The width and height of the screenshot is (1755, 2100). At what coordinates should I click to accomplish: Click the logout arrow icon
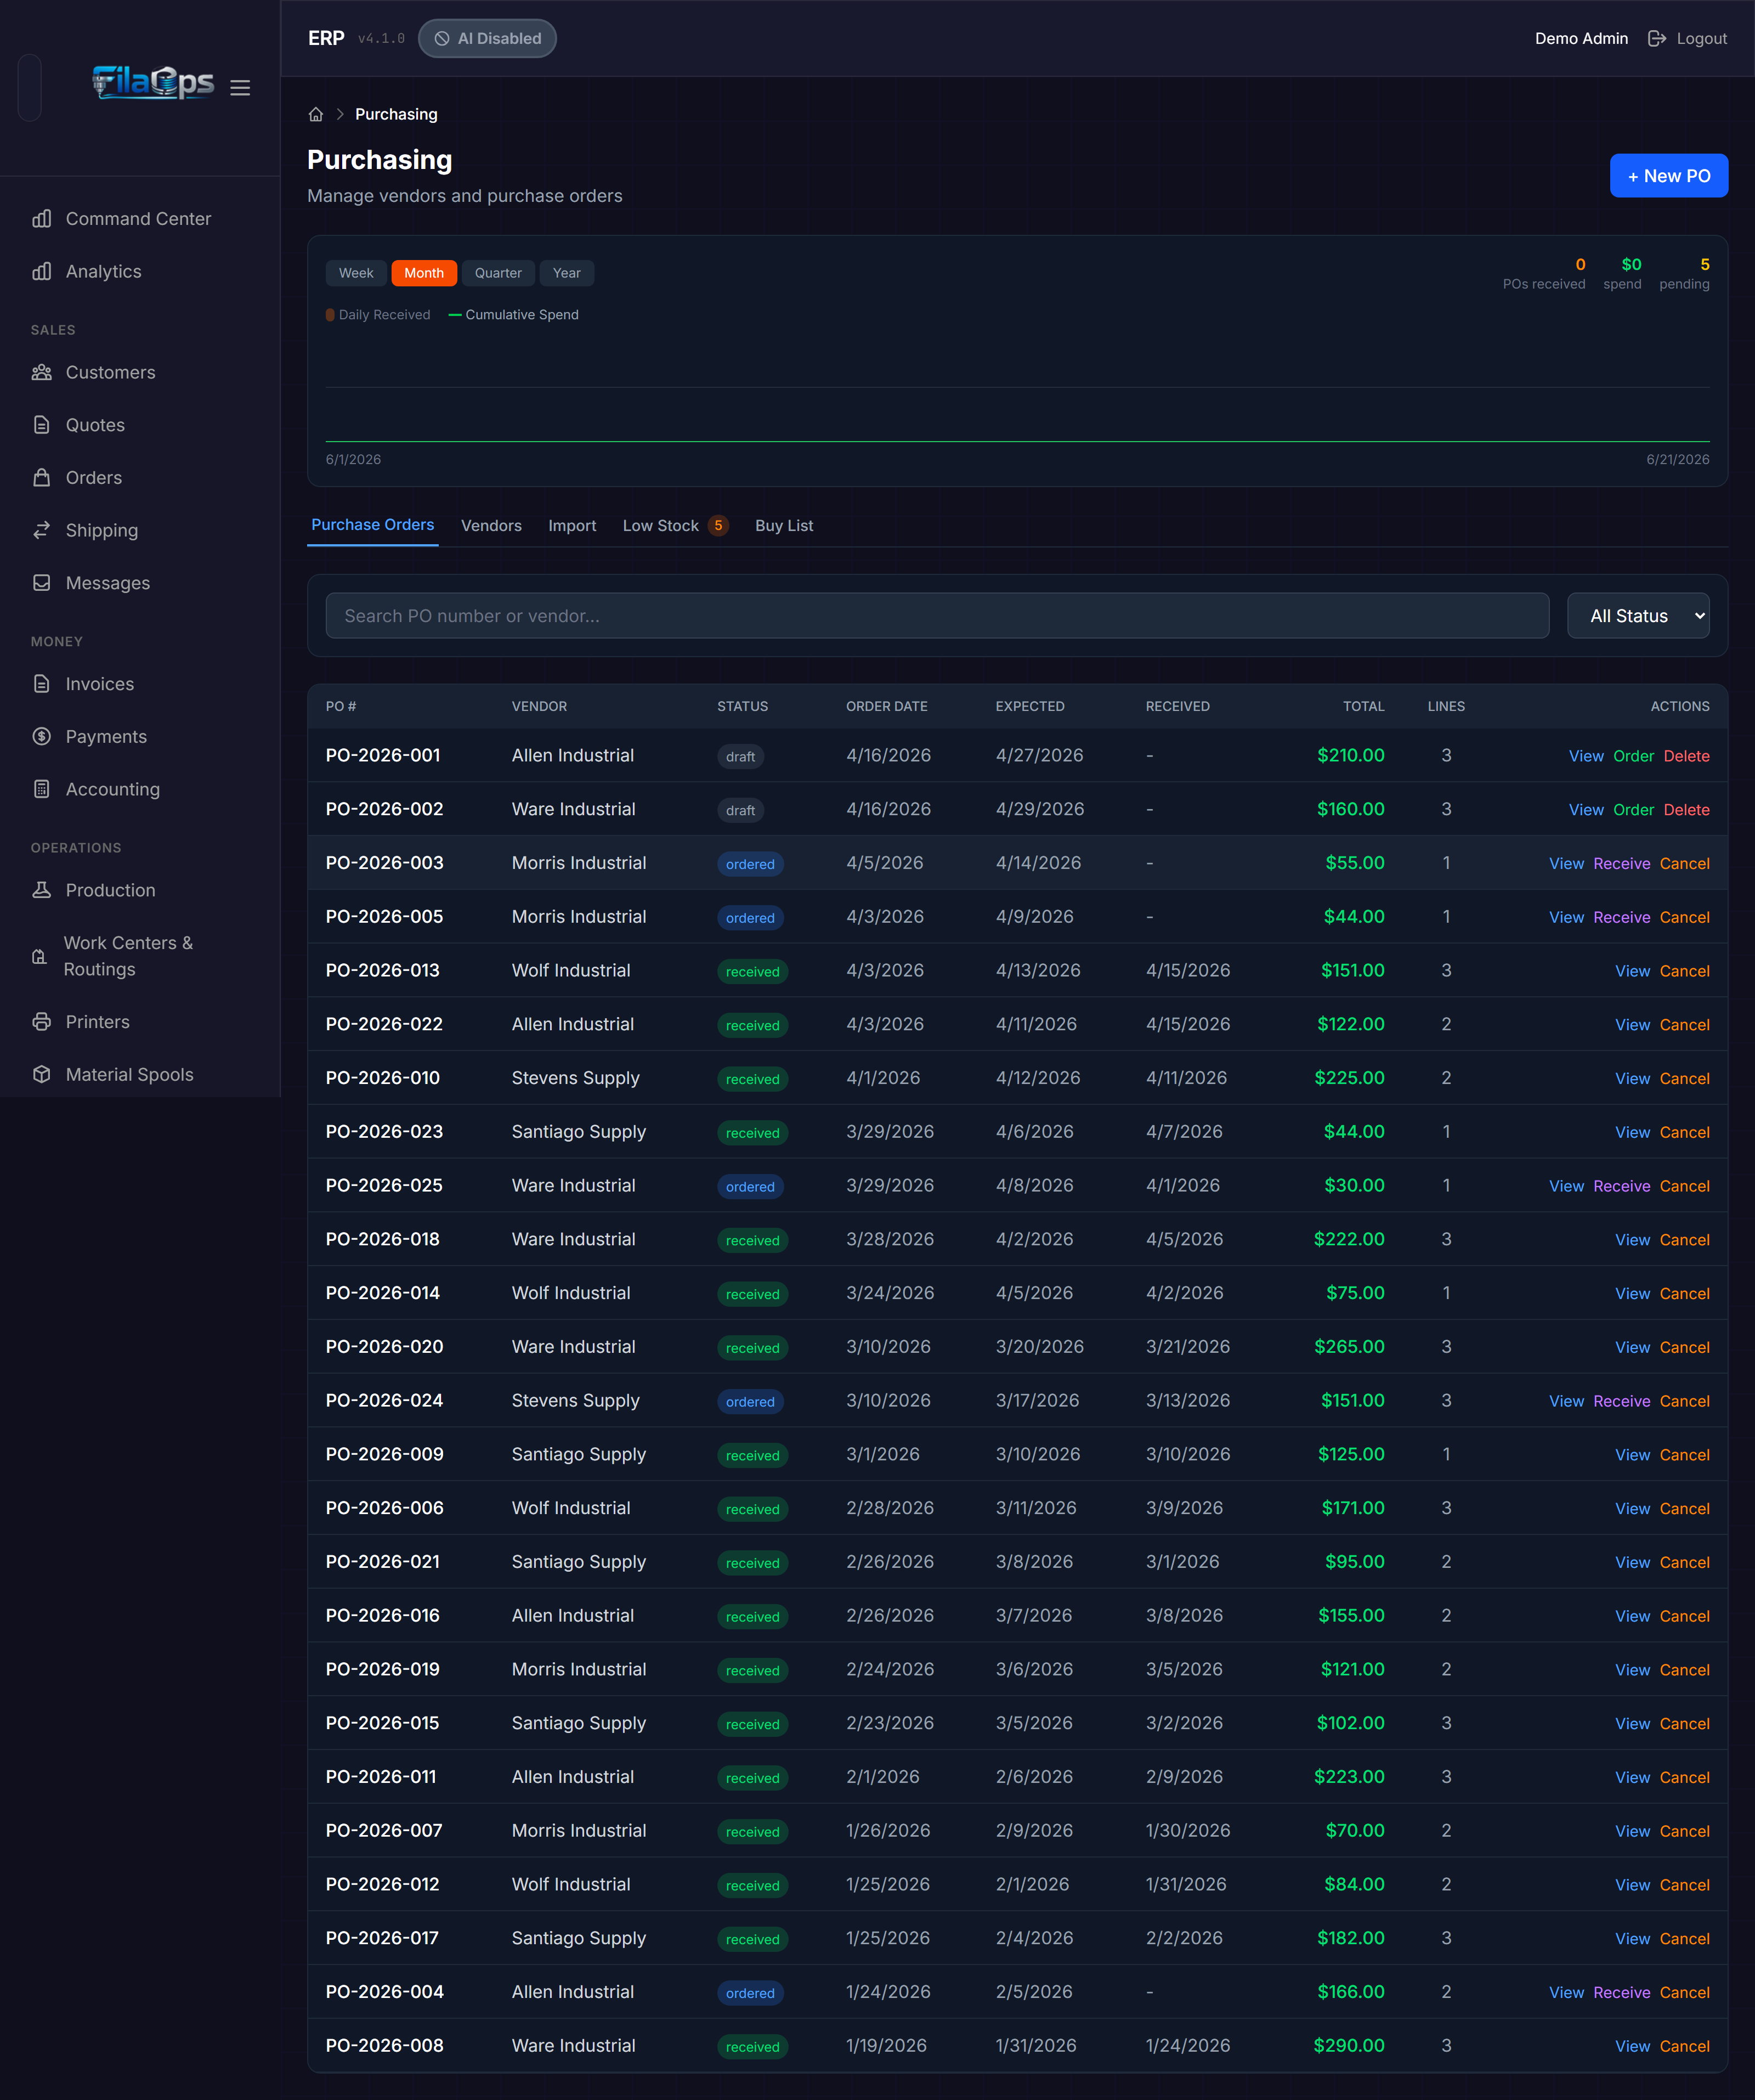[x=1657, y=39]
